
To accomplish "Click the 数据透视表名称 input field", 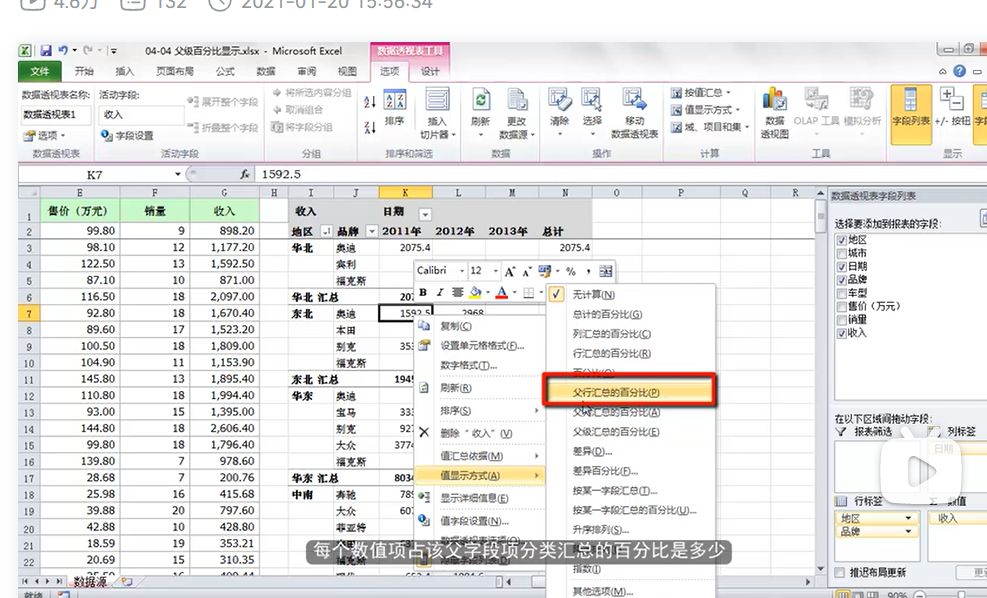I will (56, 115).
